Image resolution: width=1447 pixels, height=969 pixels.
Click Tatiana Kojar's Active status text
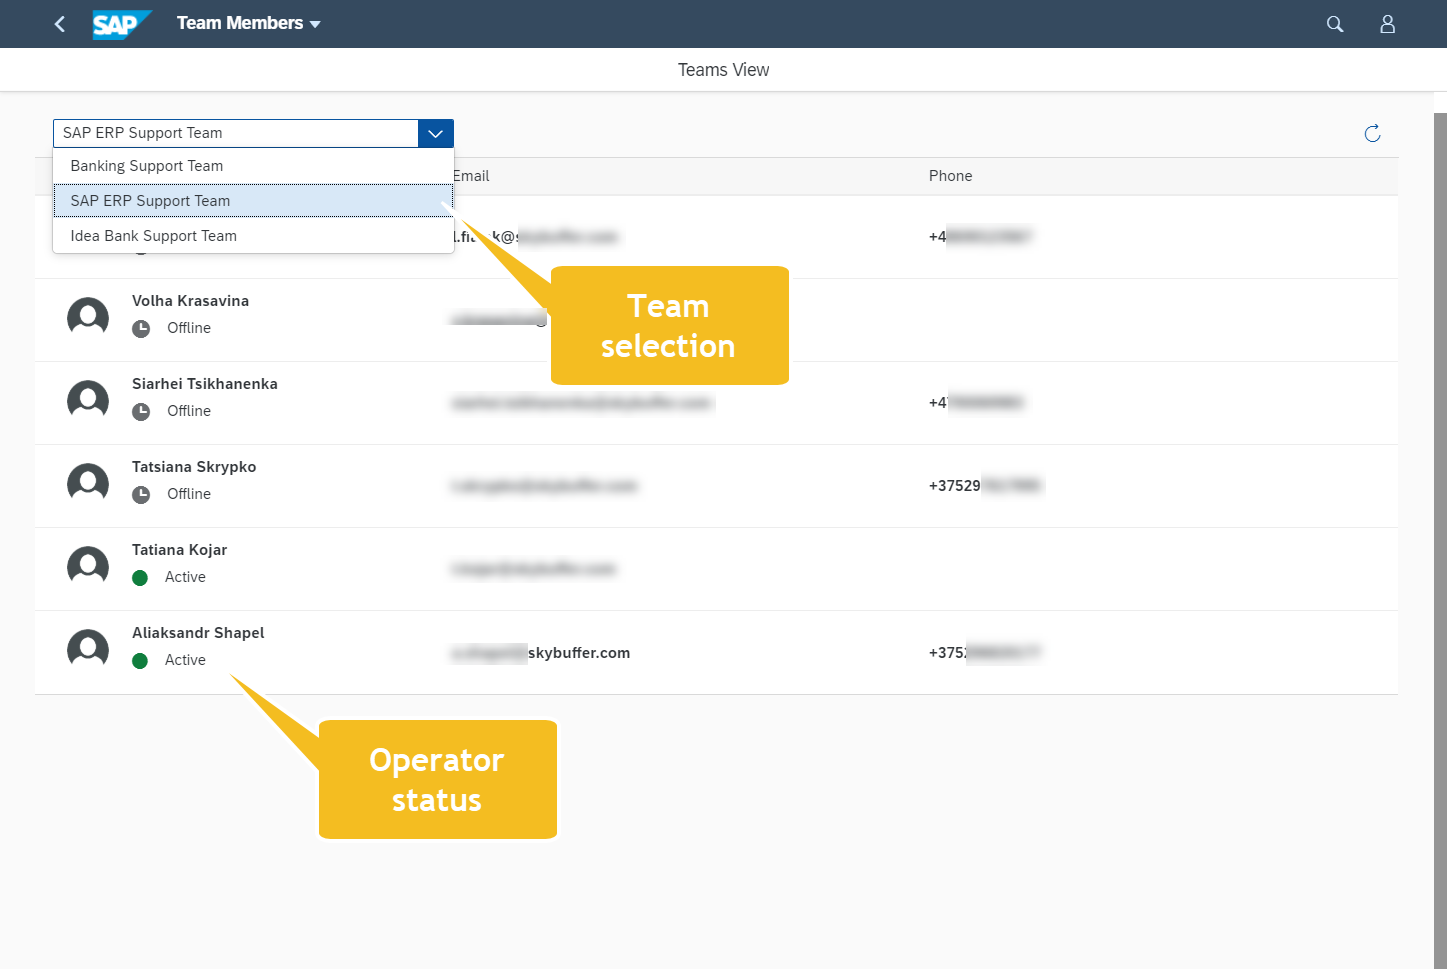(x=185, y=577)
